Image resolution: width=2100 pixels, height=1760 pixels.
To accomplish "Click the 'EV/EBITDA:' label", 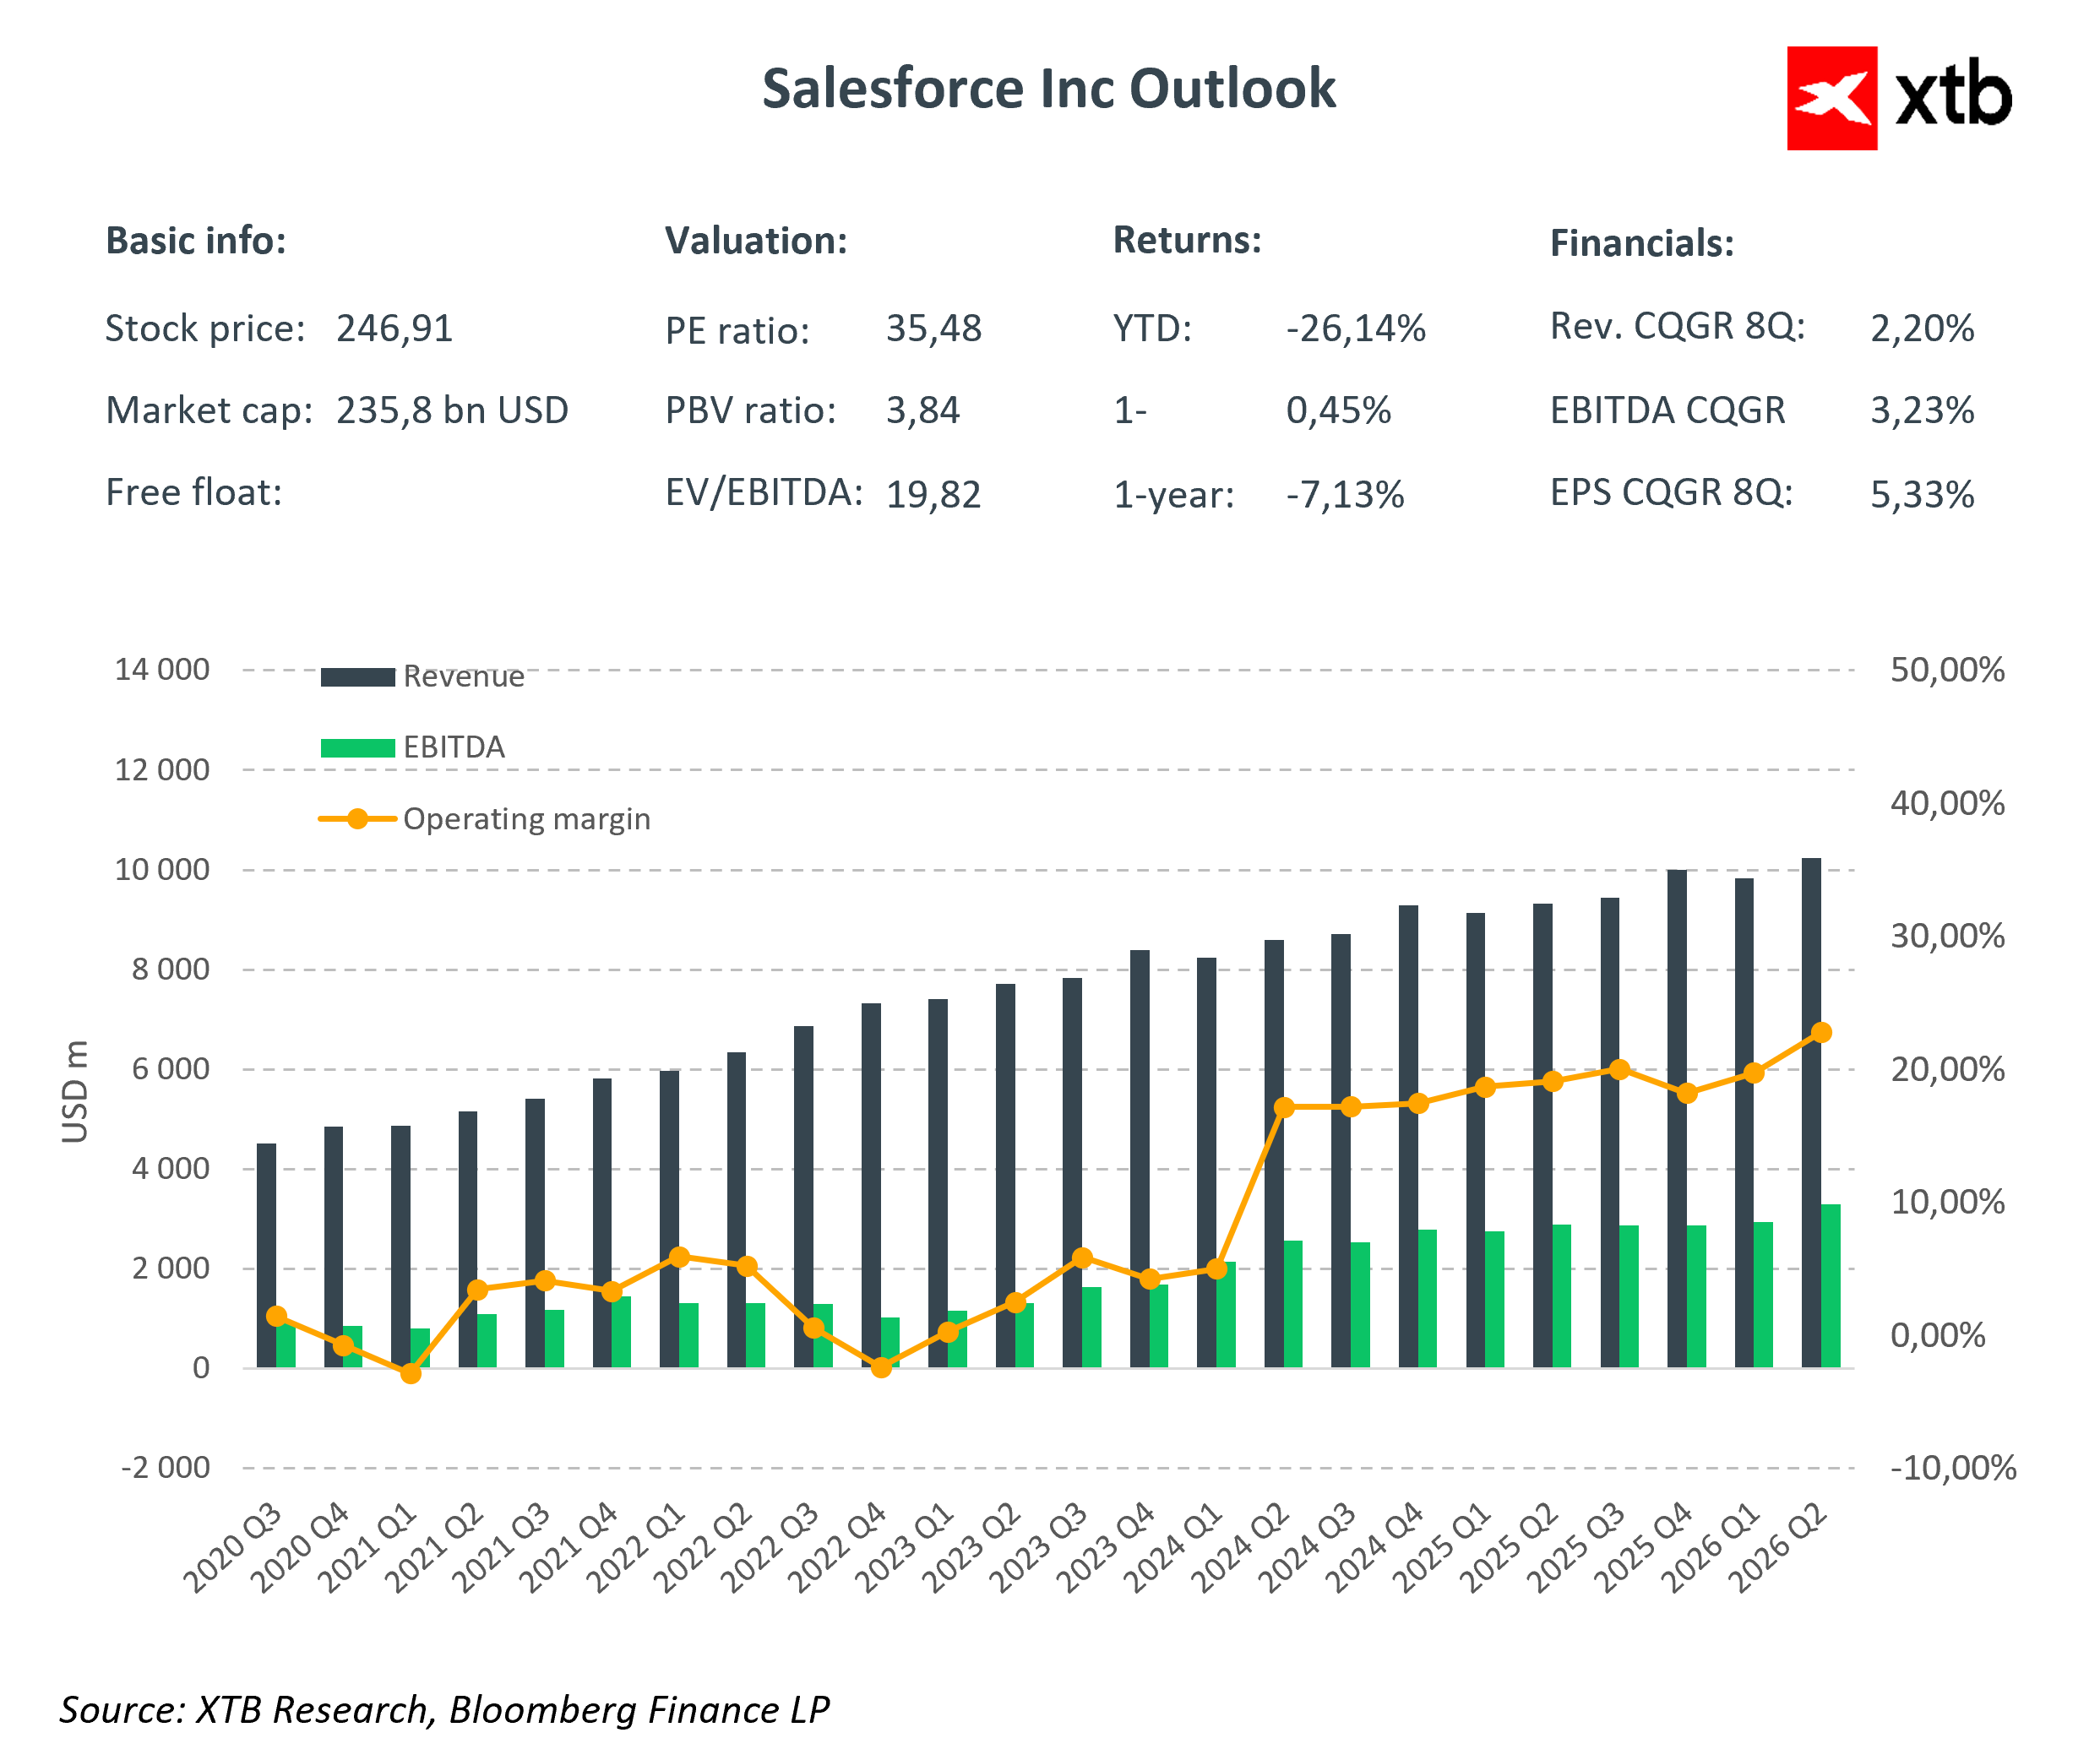I will (764, 493).
